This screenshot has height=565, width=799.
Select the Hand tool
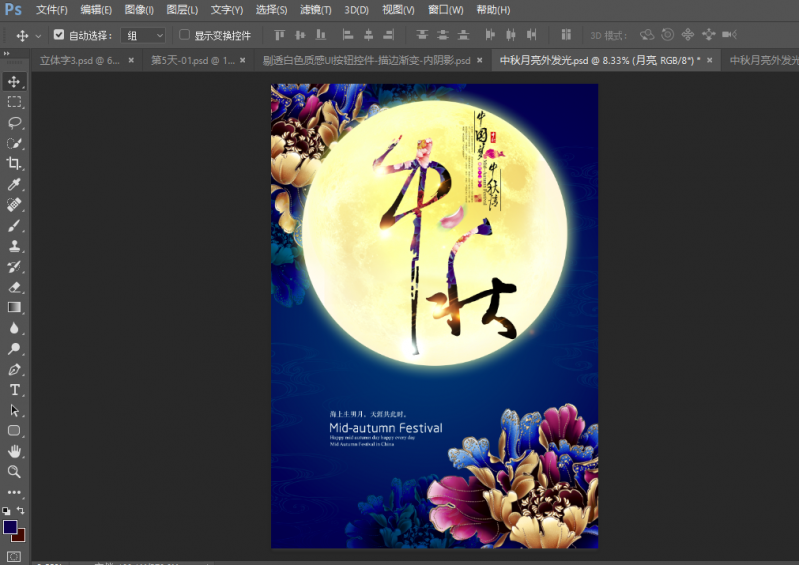click(14, 451)
